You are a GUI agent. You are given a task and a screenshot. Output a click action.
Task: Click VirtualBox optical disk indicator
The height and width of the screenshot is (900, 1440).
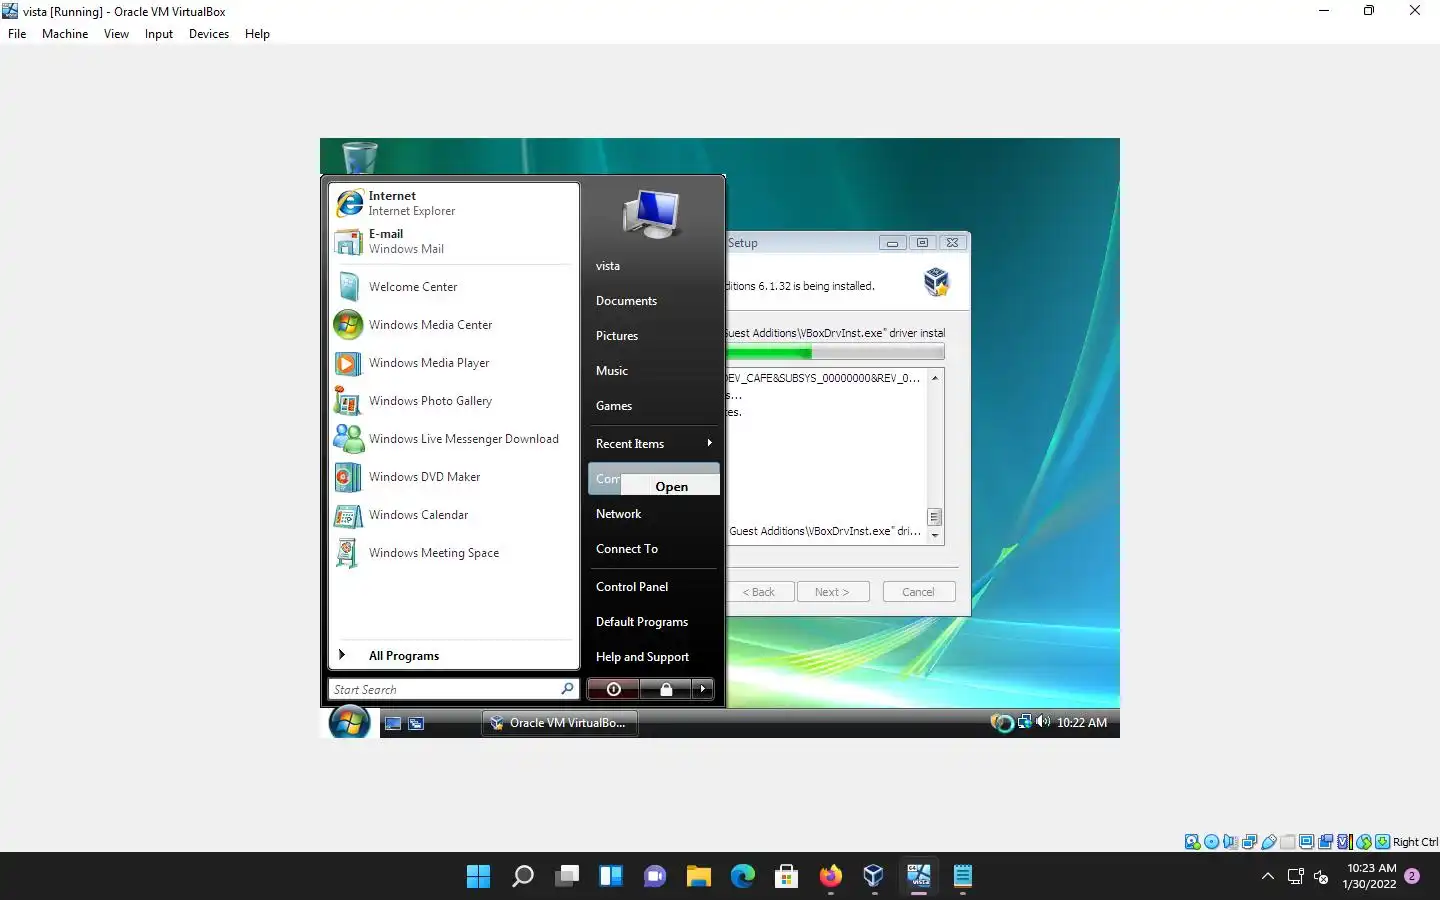pyautogui.click(x=1211, y=842)
